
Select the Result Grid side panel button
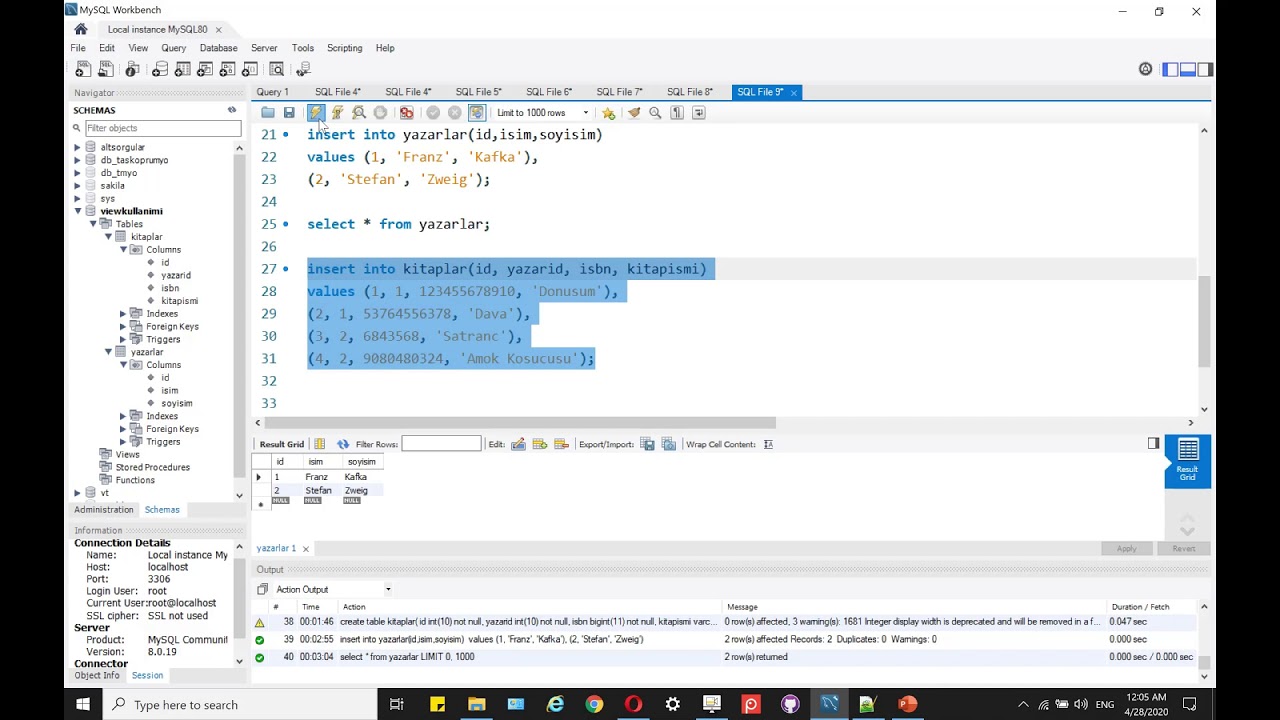pos(1188,461)
